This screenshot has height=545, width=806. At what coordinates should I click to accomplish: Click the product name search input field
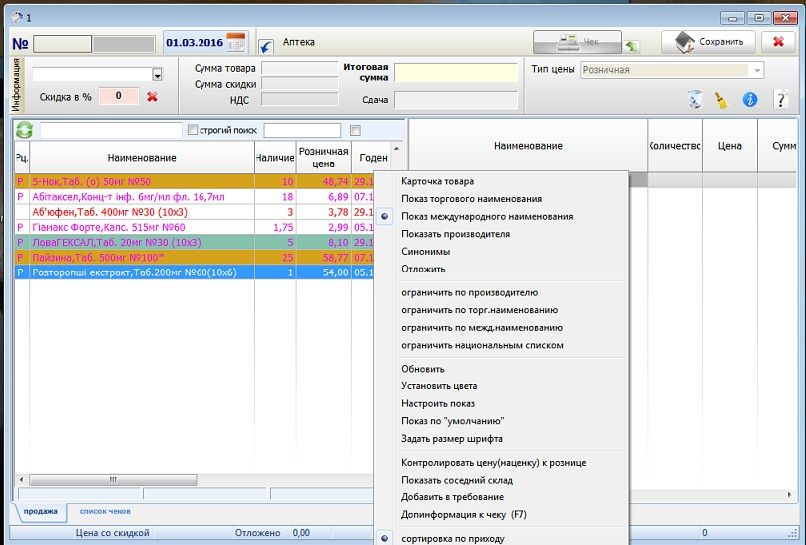110,130
